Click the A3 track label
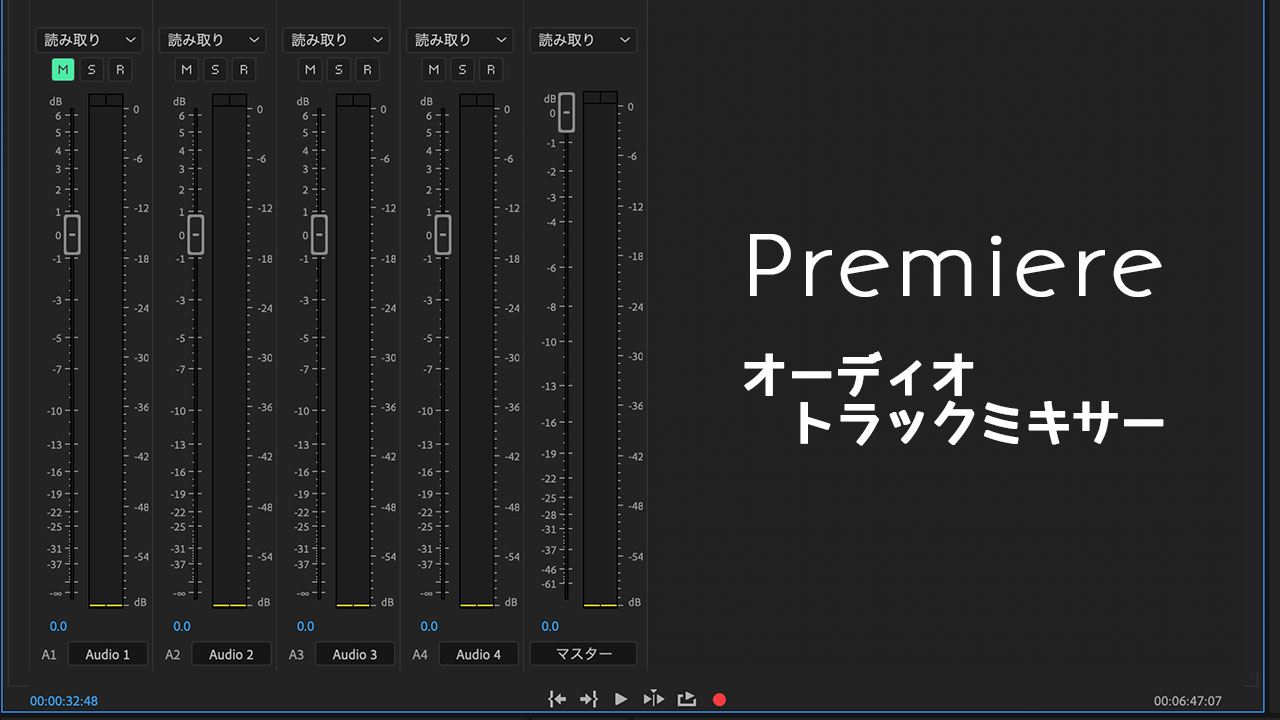Viewport: 1280px width, 720px height. point(296,654)
